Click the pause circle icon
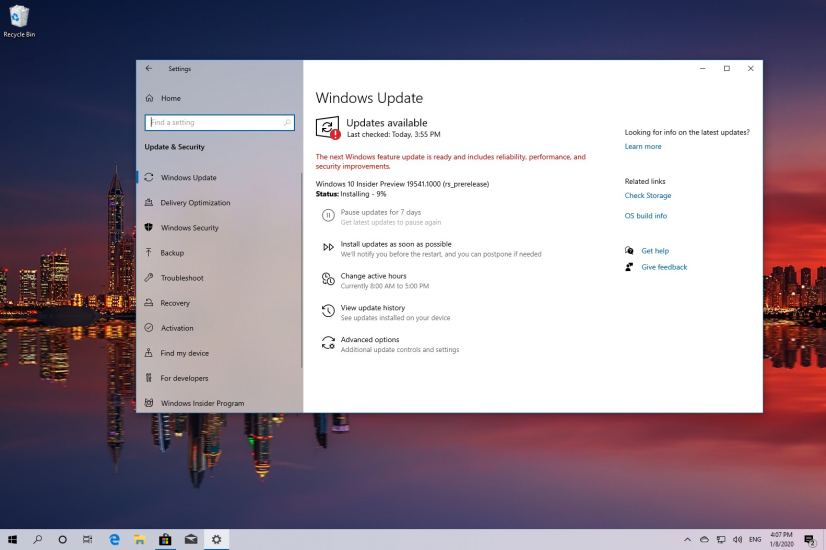The image size is (826, 550). [x=328, y=215]
